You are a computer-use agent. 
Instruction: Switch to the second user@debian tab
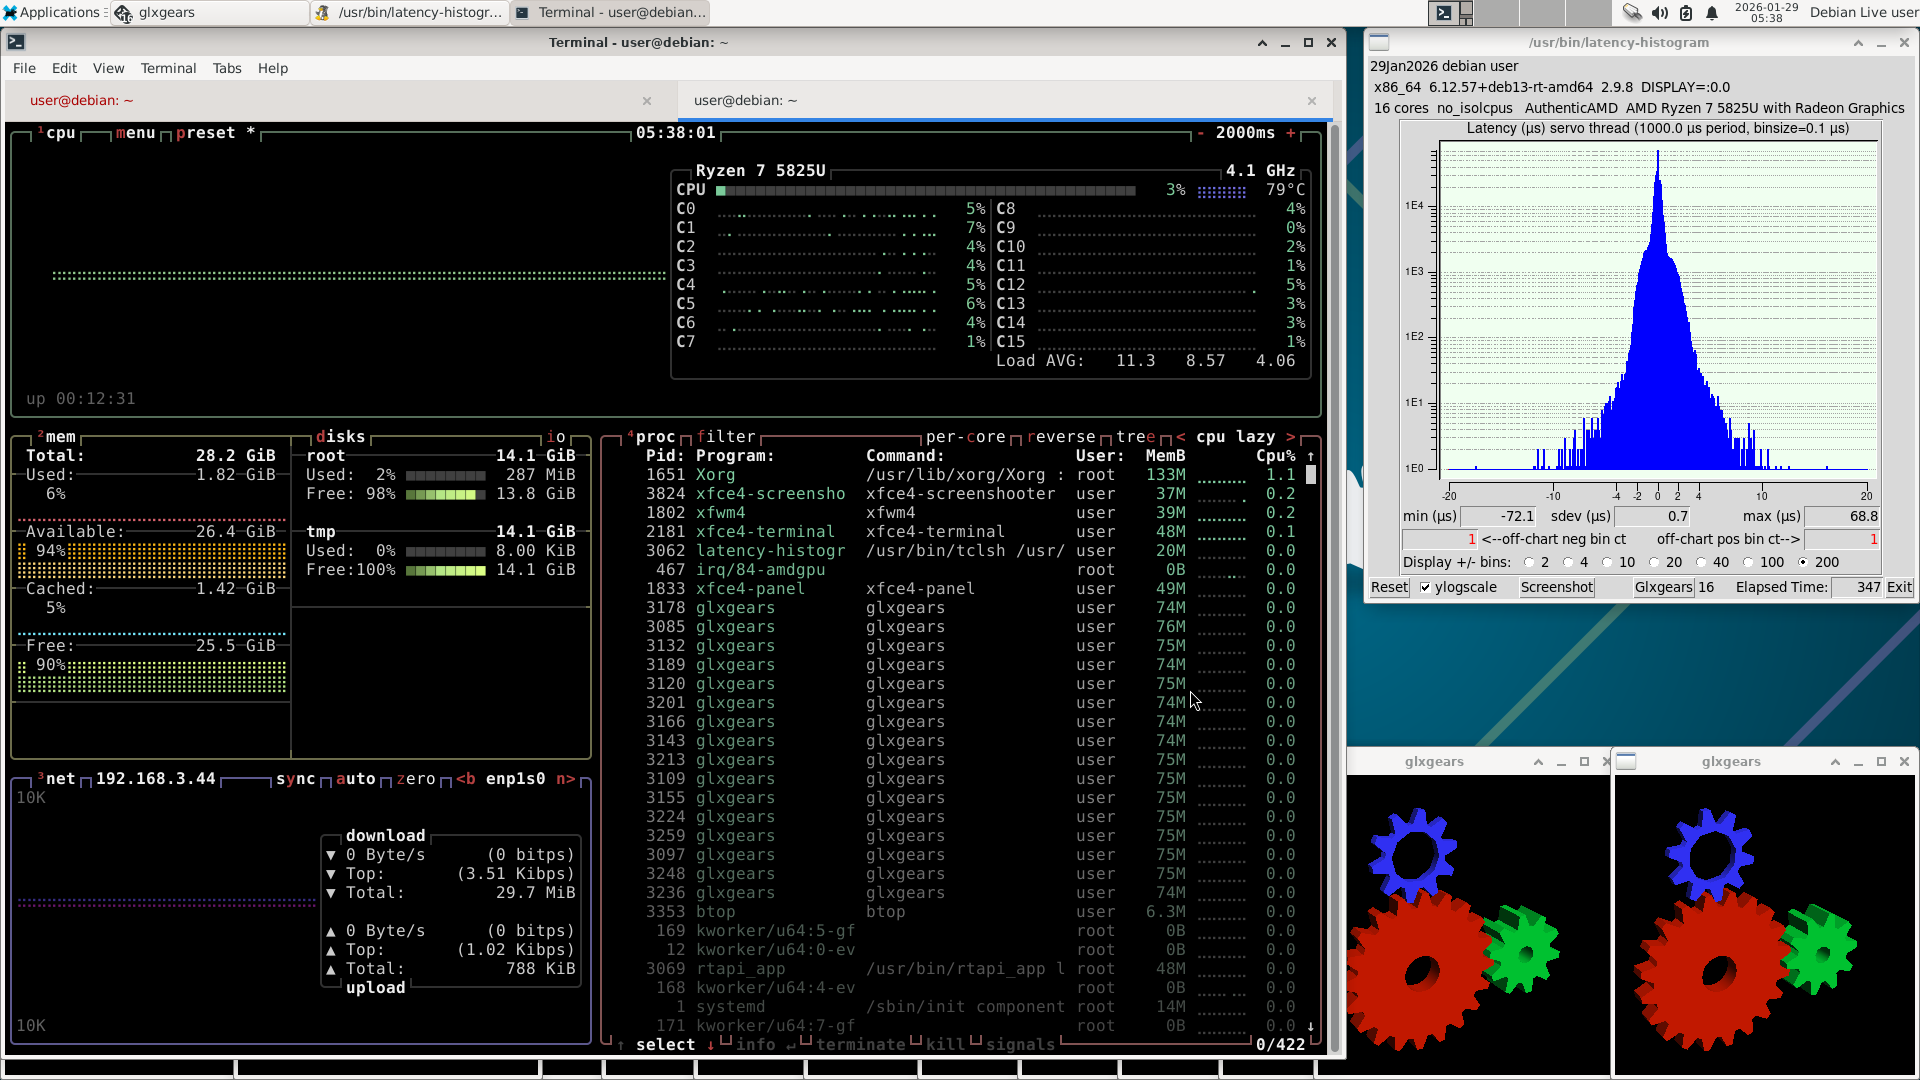746,101
